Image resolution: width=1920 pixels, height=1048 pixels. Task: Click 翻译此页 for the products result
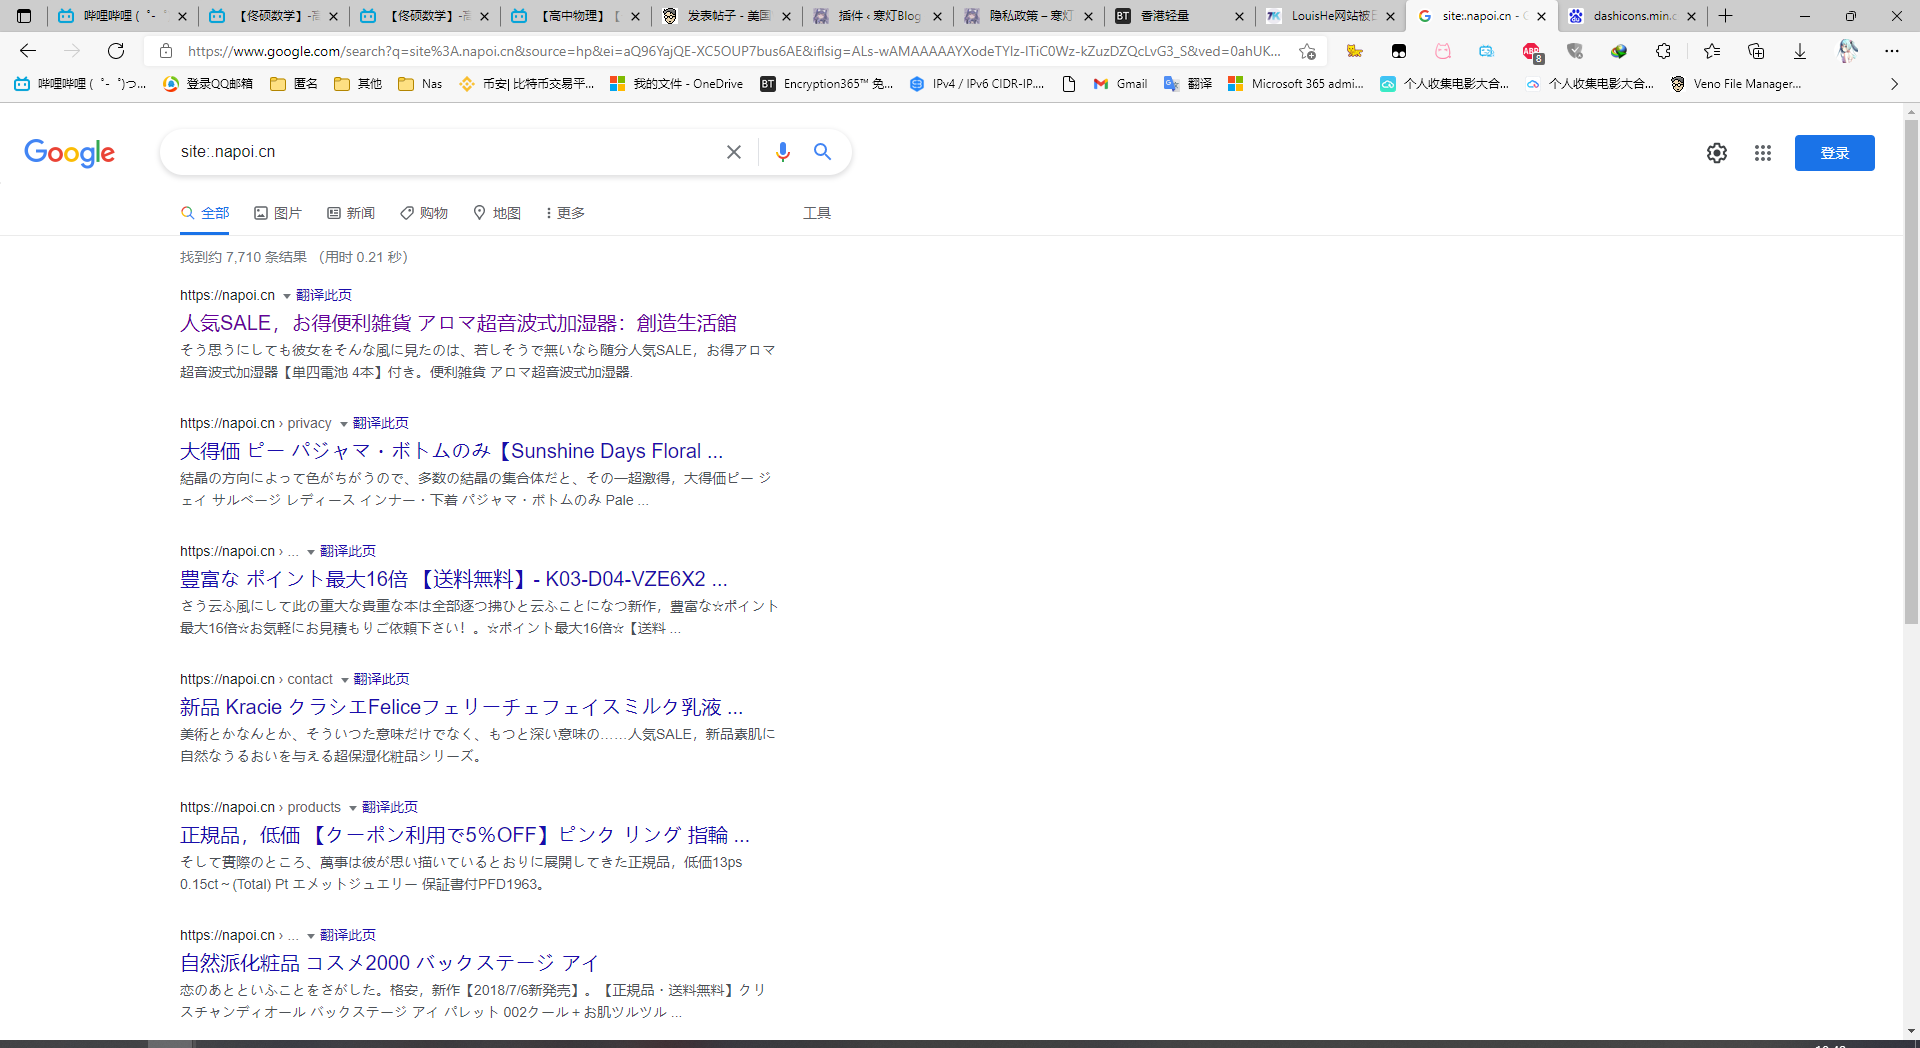(x=390, y=807)
